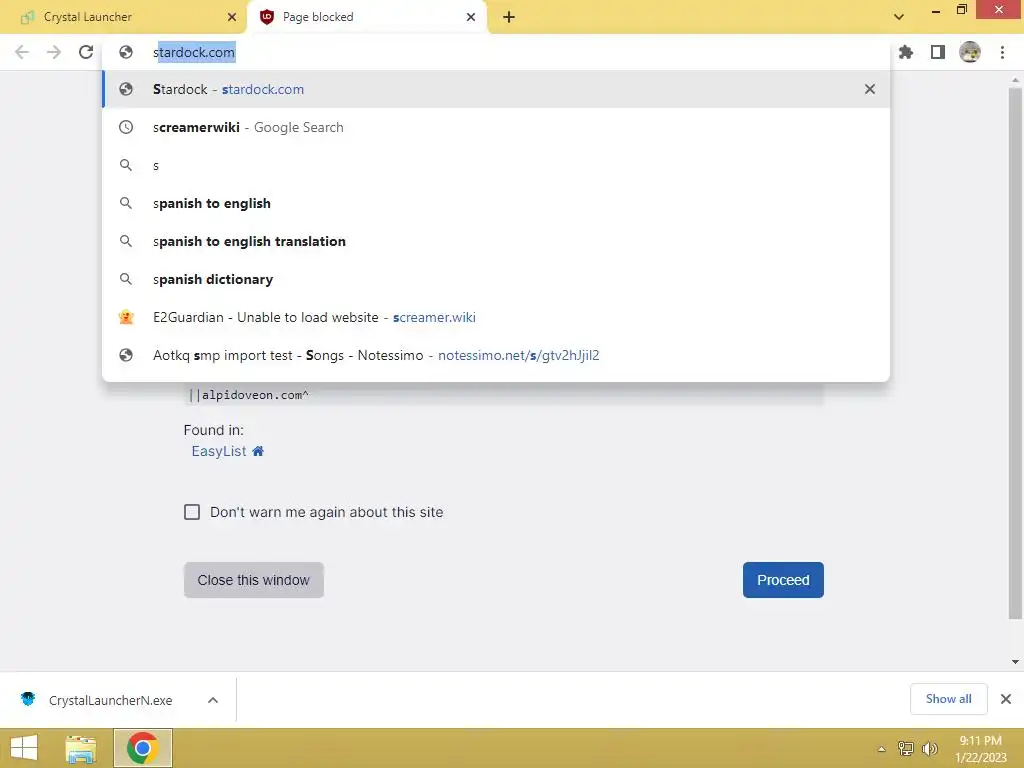
Task: Close the Crystal Launcher tab
Action: pyautogui.click(x=232, y=17)
